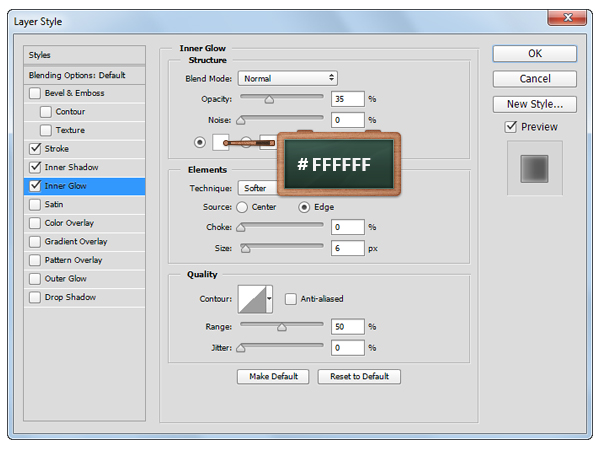
Task: Disable the Preview checkbox
Action: pyautogui.click(x=511, y=127)
